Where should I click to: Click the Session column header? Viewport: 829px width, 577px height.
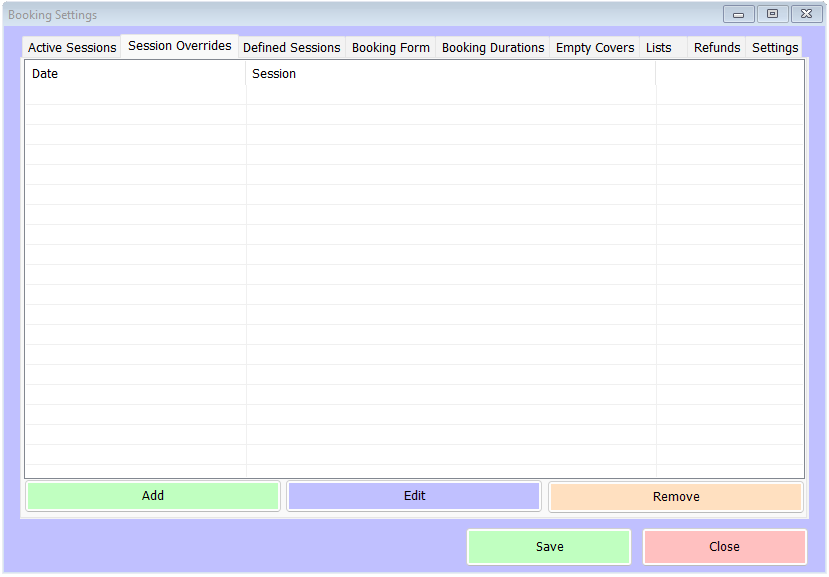tap(450, 74)
